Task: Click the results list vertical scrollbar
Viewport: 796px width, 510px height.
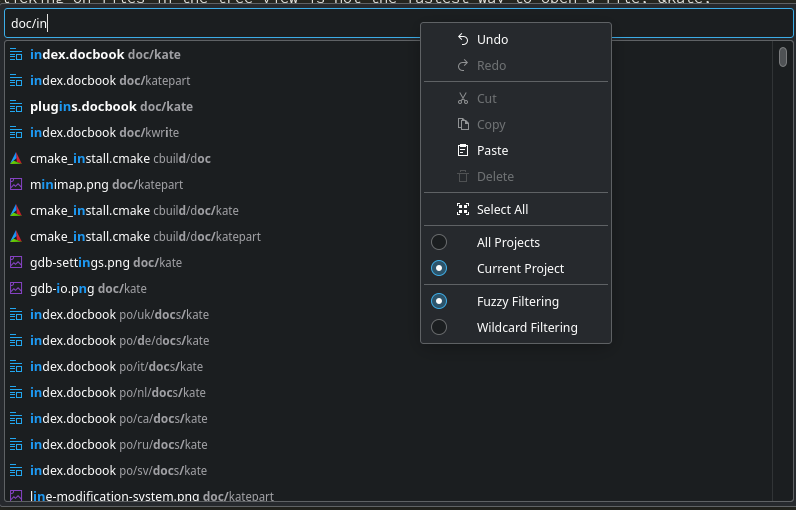Action: [783, 270]
